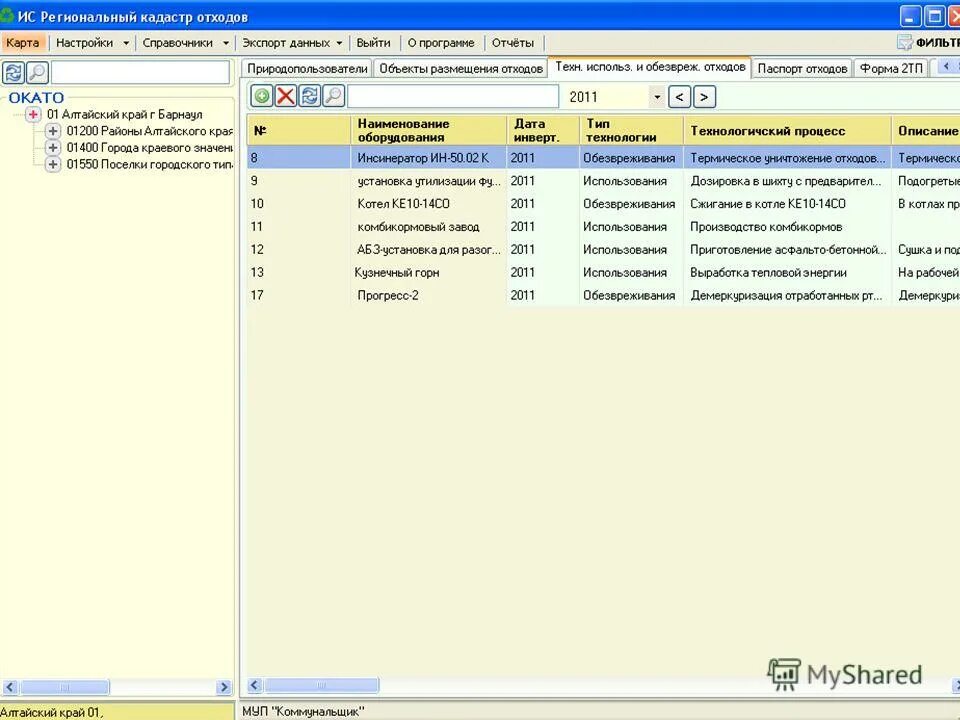The height and width of the screenshot is (720, 960).
Task: Click left panel horizontal scrollbar thumb
Action: click(64, 687)
